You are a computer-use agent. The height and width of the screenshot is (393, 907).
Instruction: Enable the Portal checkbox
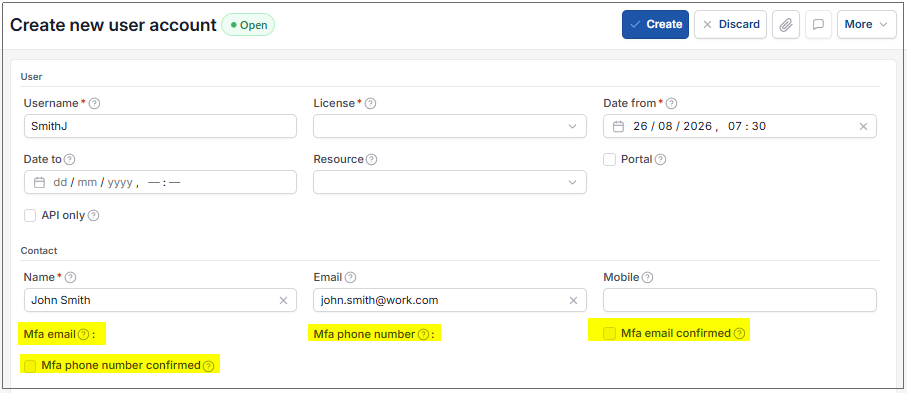[x=609, y=159]
